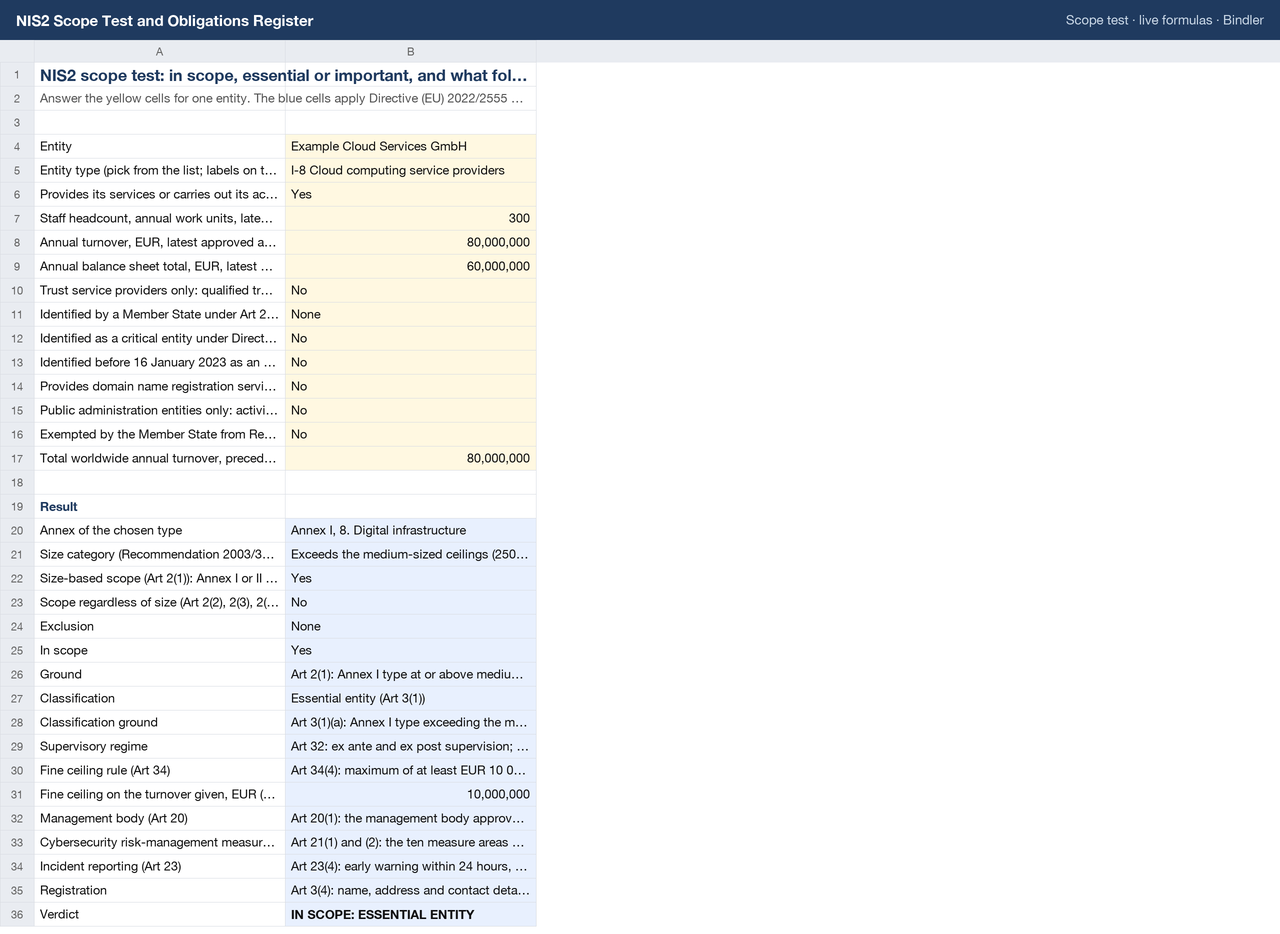Select the balance sheet value 60,000,000
Image resolution: width=1280 pixels, height=934 pixels.
click(411, 266)
